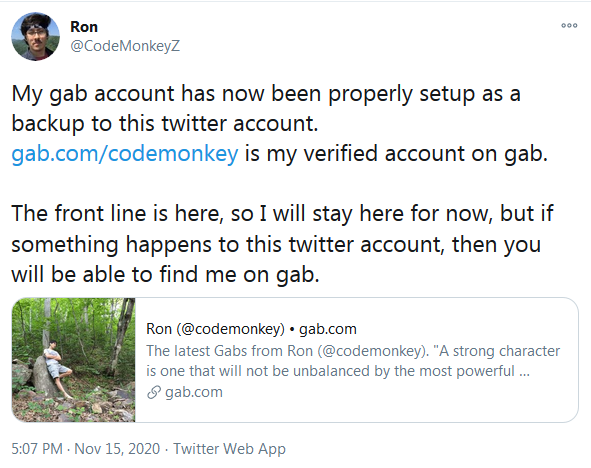Click the 5:07 PM timestamp
The image size is (591, 468).
coord(37,449)
